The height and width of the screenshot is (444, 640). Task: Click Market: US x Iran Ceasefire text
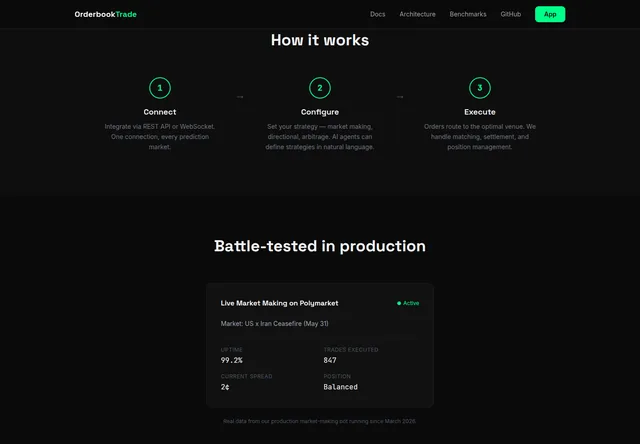click(274, 324)
